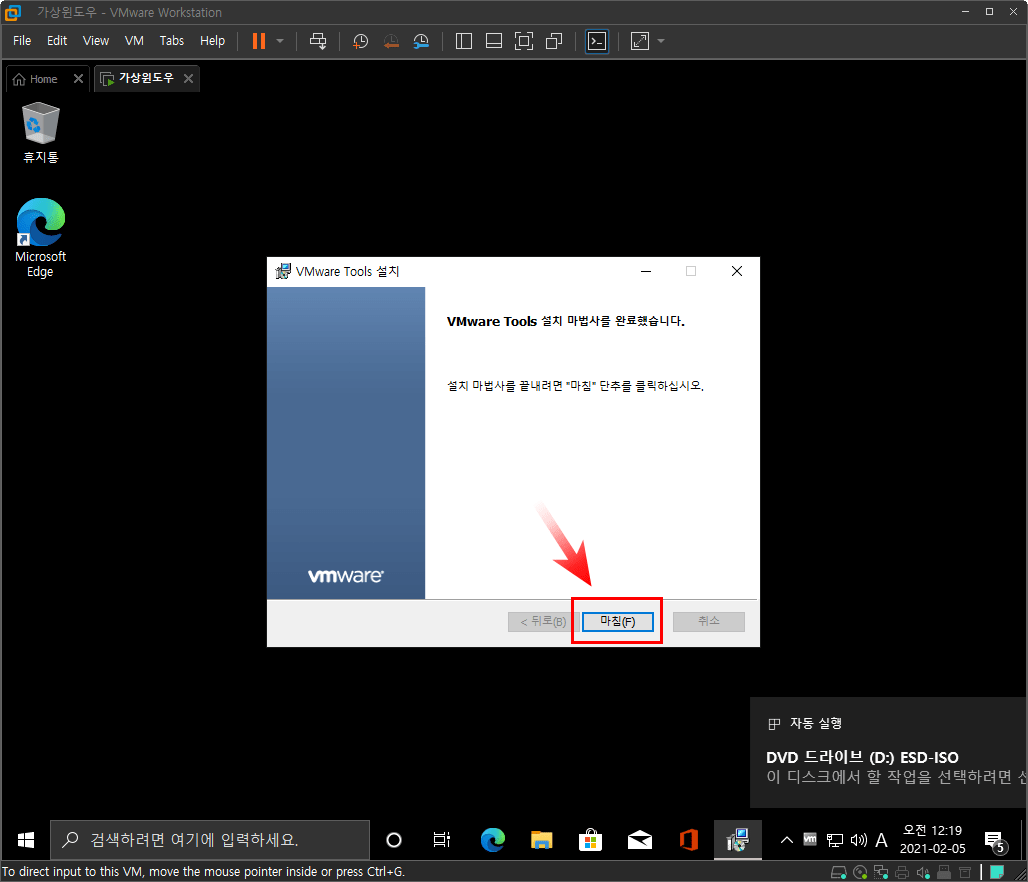Open Cortana from the taskbar circle
The height and width of the screenshot is (882, 1028).
coord(393,839)
